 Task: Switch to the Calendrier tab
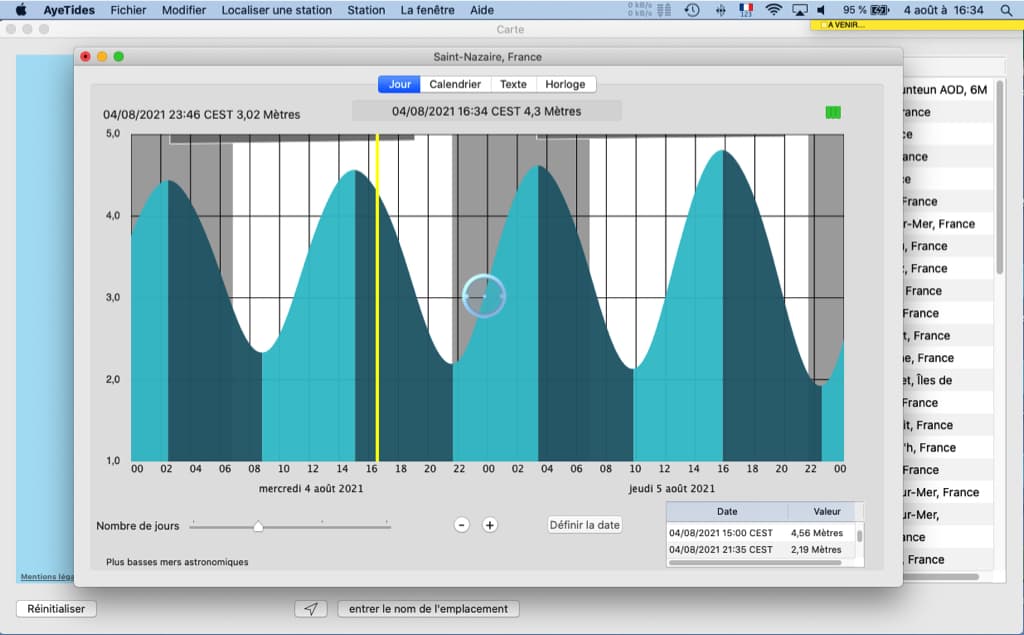(455, 84)
